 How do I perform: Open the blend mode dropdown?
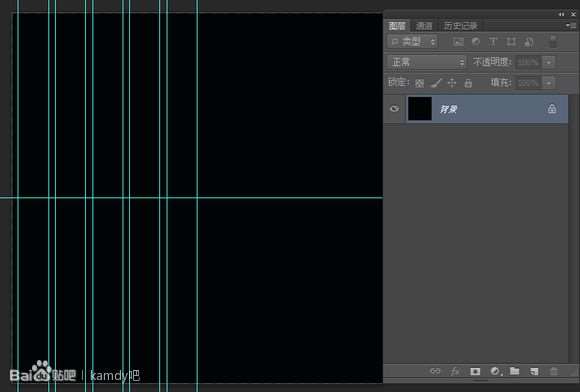(x=427, y=62)
